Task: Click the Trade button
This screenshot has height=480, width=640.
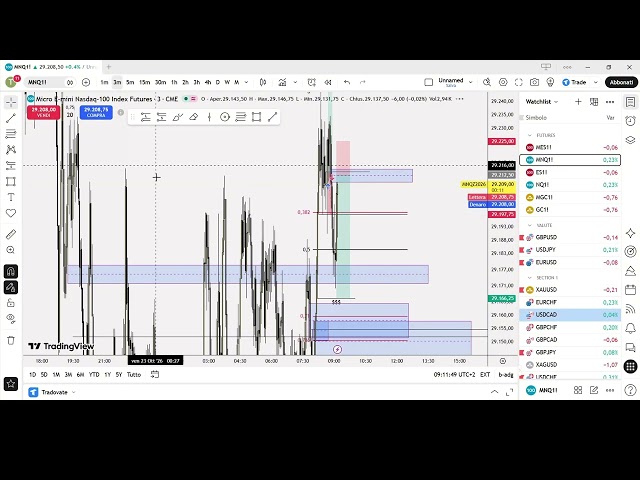Action: (575, 82)
